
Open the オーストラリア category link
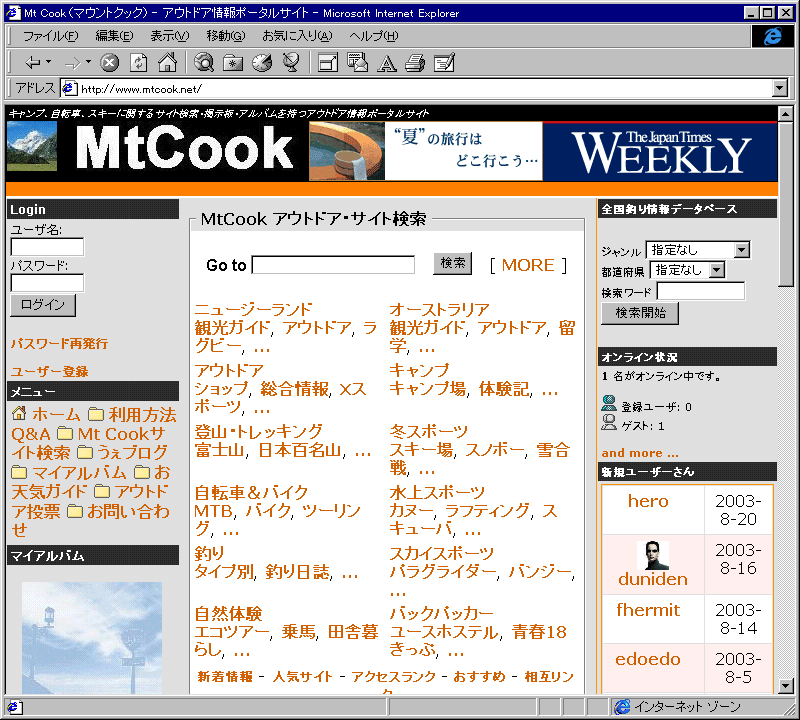click(439, 309)
